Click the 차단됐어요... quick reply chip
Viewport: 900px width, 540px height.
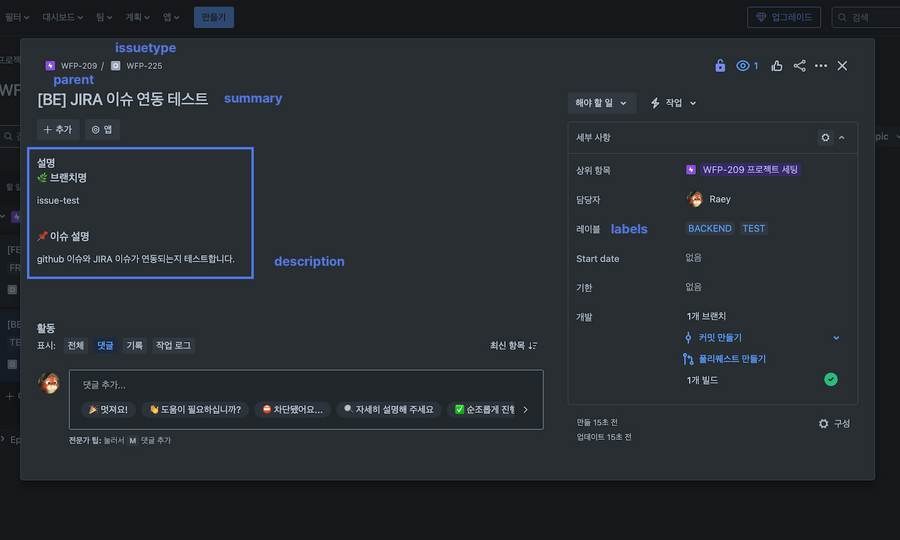[292, 410]
